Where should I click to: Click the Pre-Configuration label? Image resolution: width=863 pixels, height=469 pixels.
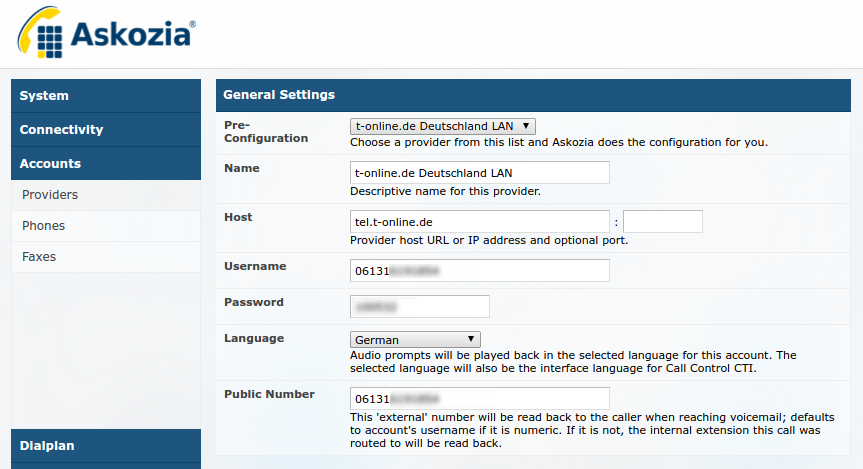point(266,132)
